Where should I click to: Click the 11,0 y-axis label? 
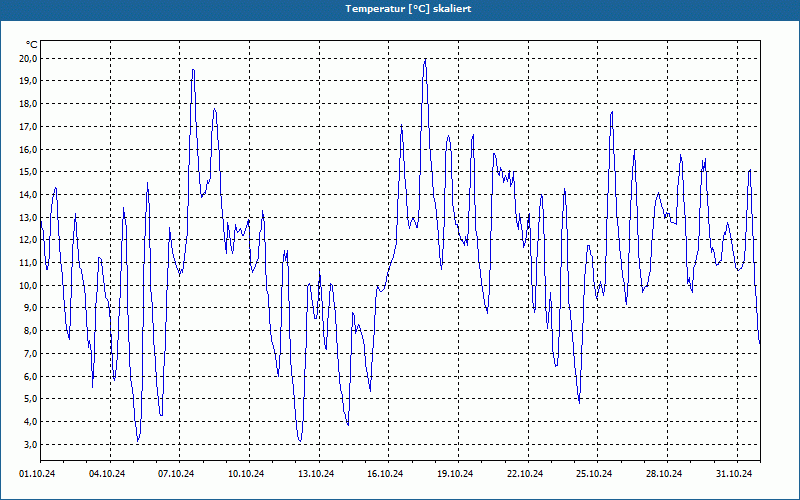pos(28,263)
